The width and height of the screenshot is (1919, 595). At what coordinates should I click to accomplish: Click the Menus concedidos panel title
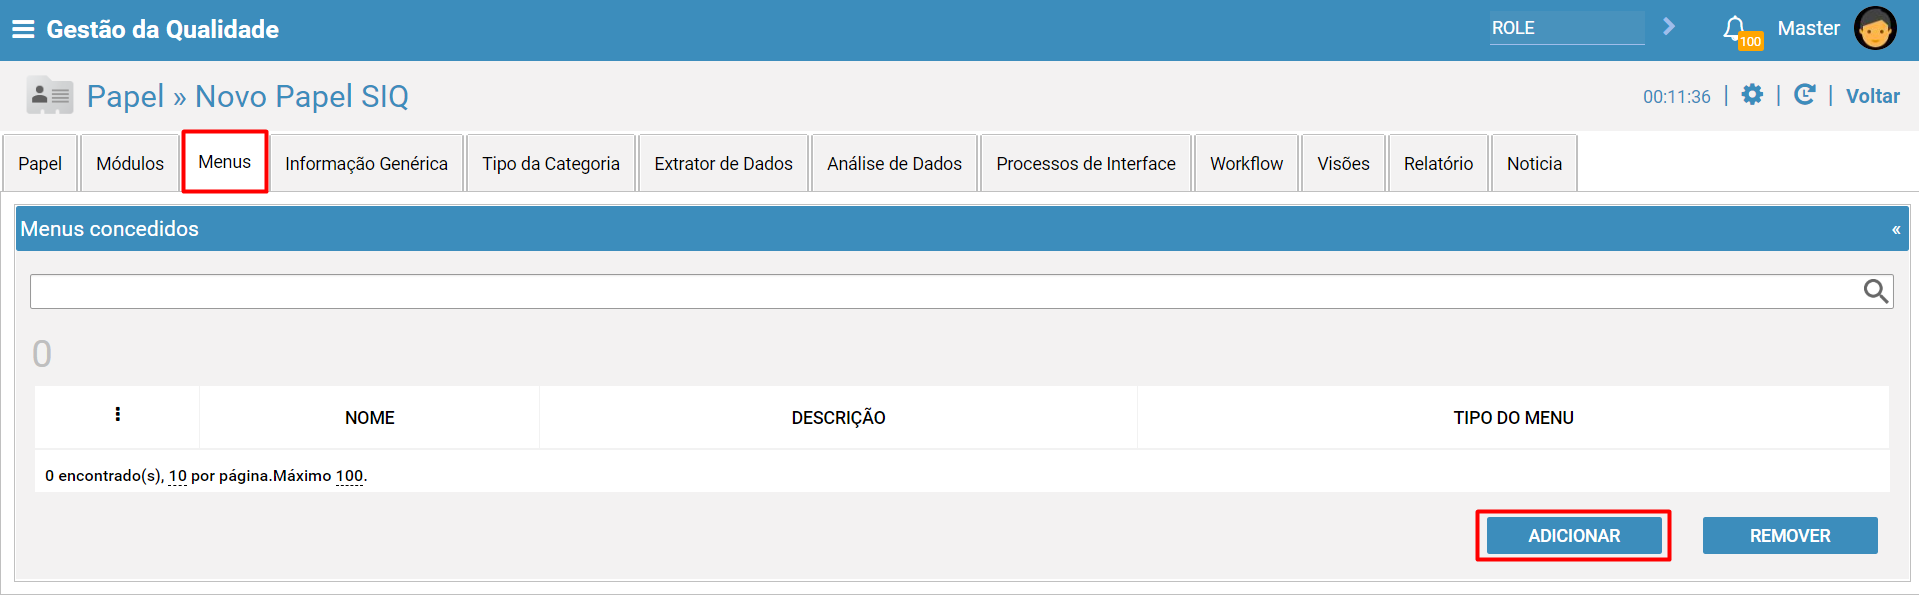pos(110,229)
